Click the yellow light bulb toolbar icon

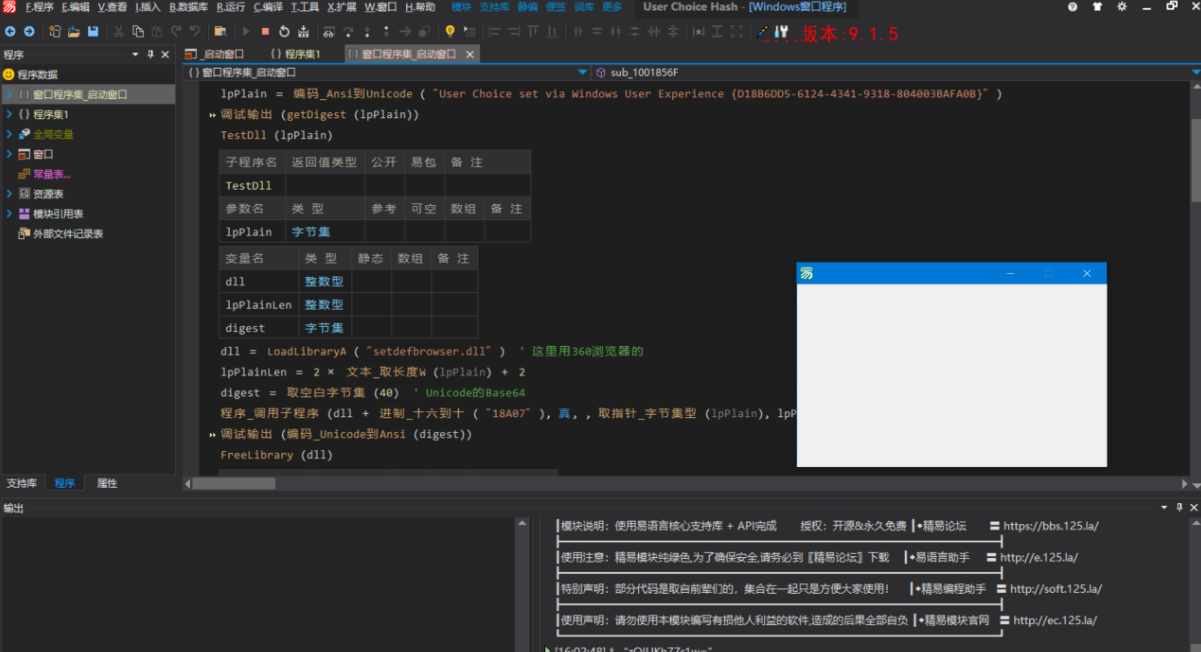tap(450, 32)
